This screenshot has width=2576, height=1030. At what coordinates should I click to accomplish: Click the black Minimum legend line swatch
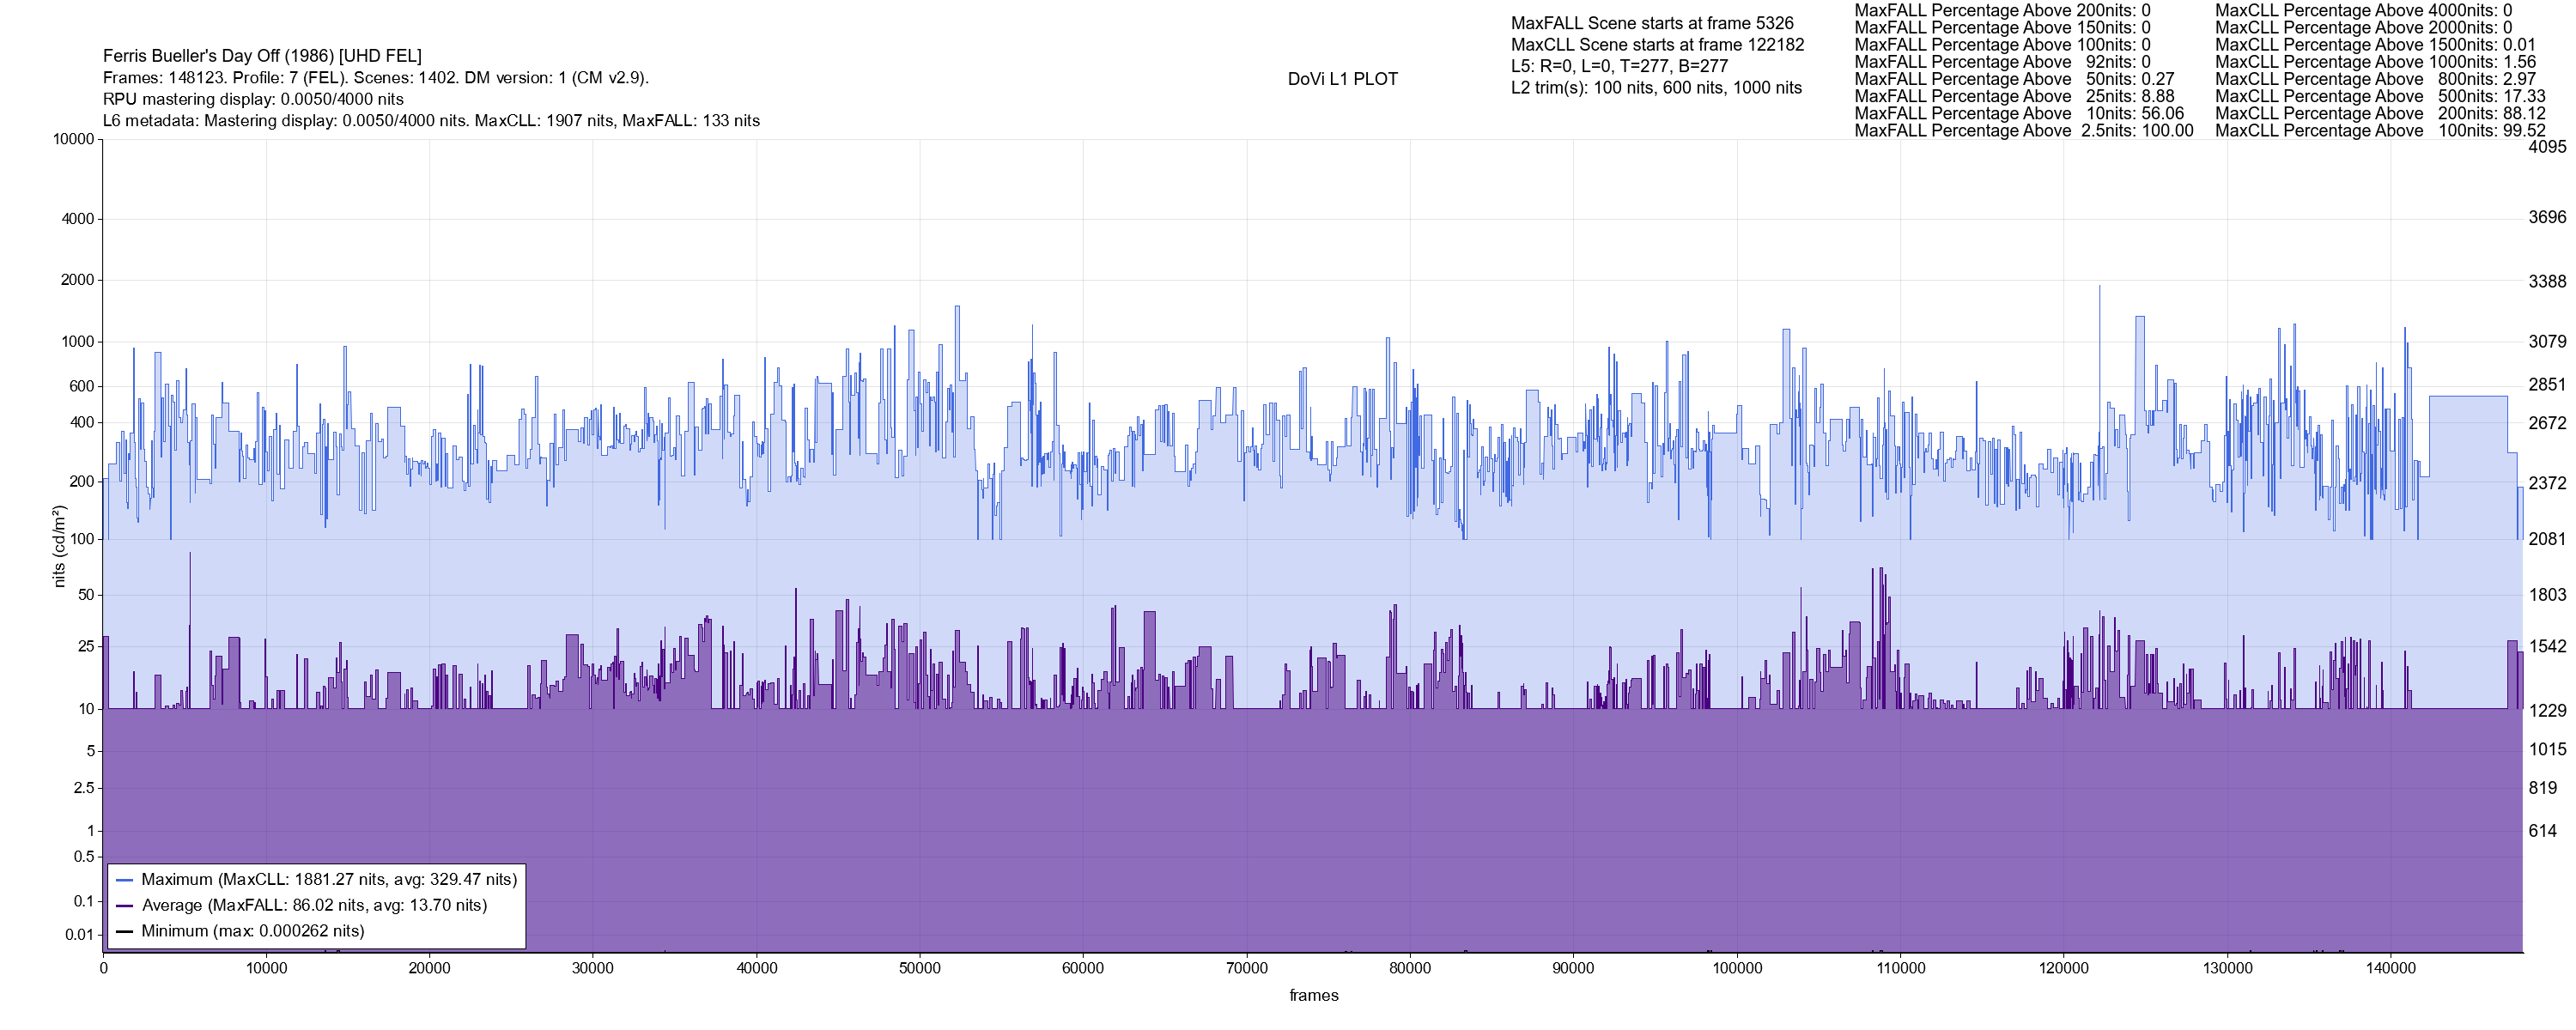tap(125, 931)
